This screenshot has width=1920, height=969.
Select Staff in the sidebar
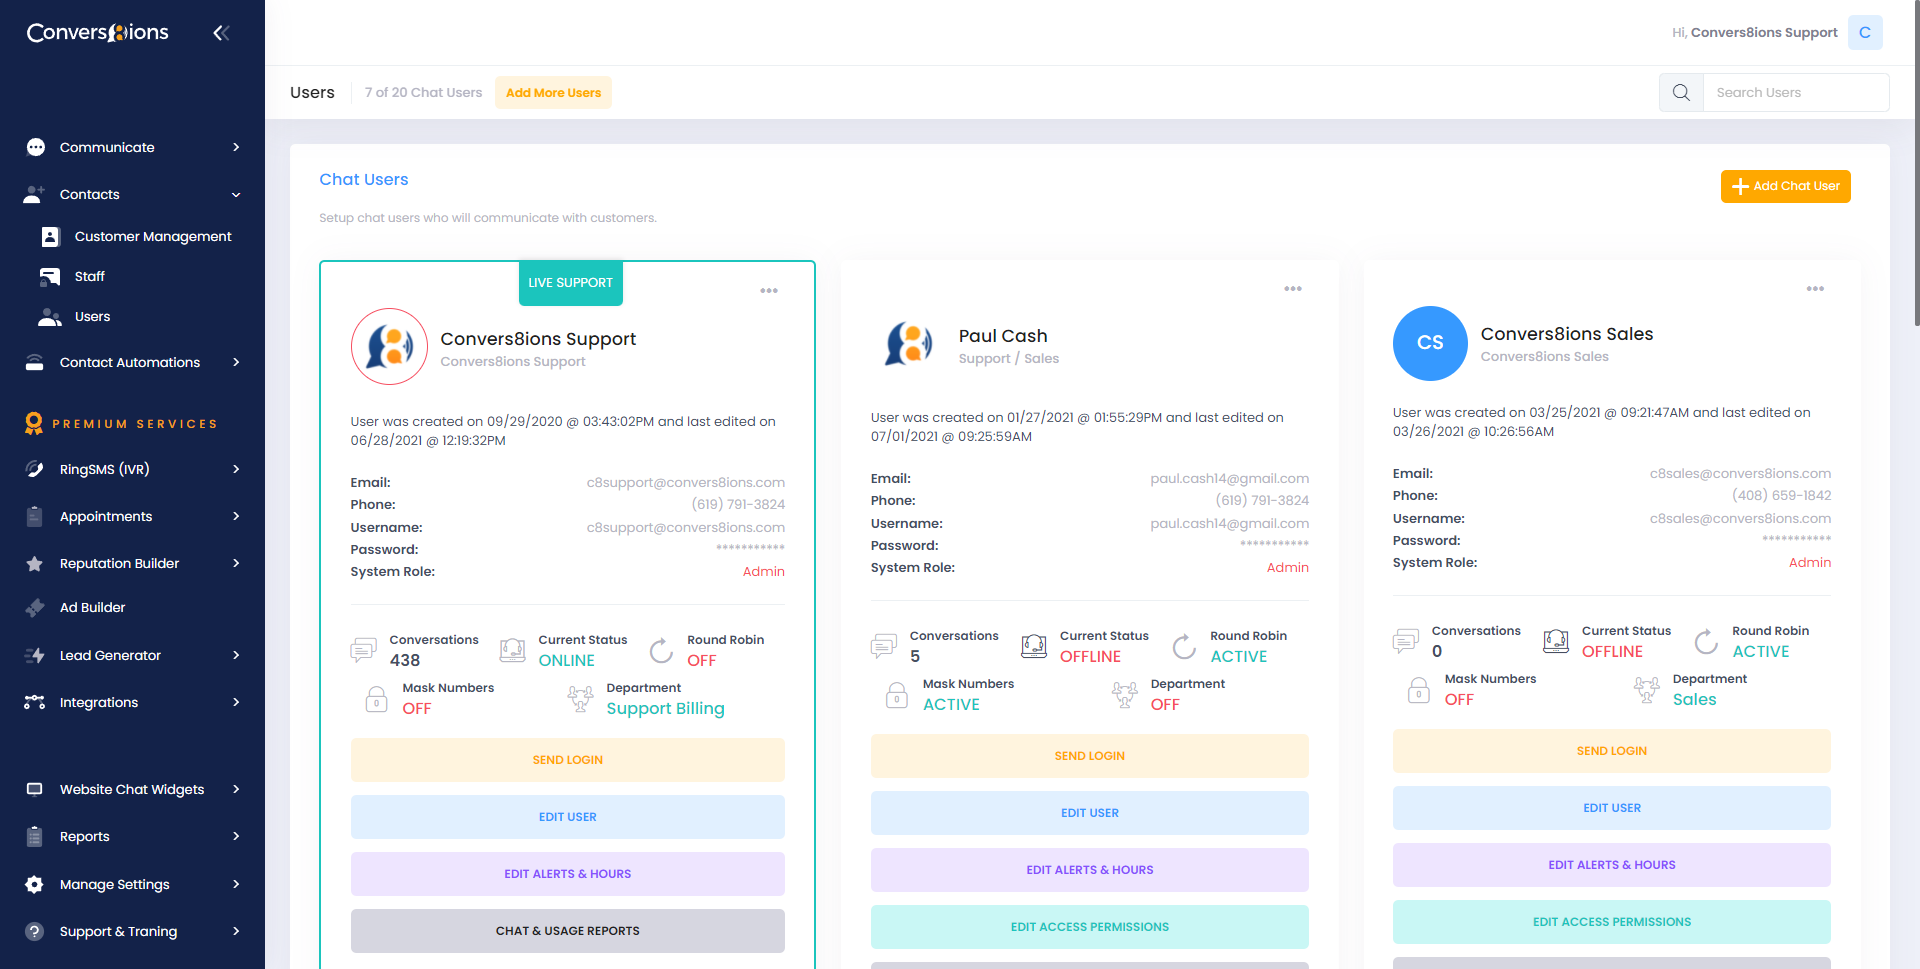pyautogui.click(x=89, y=277)
